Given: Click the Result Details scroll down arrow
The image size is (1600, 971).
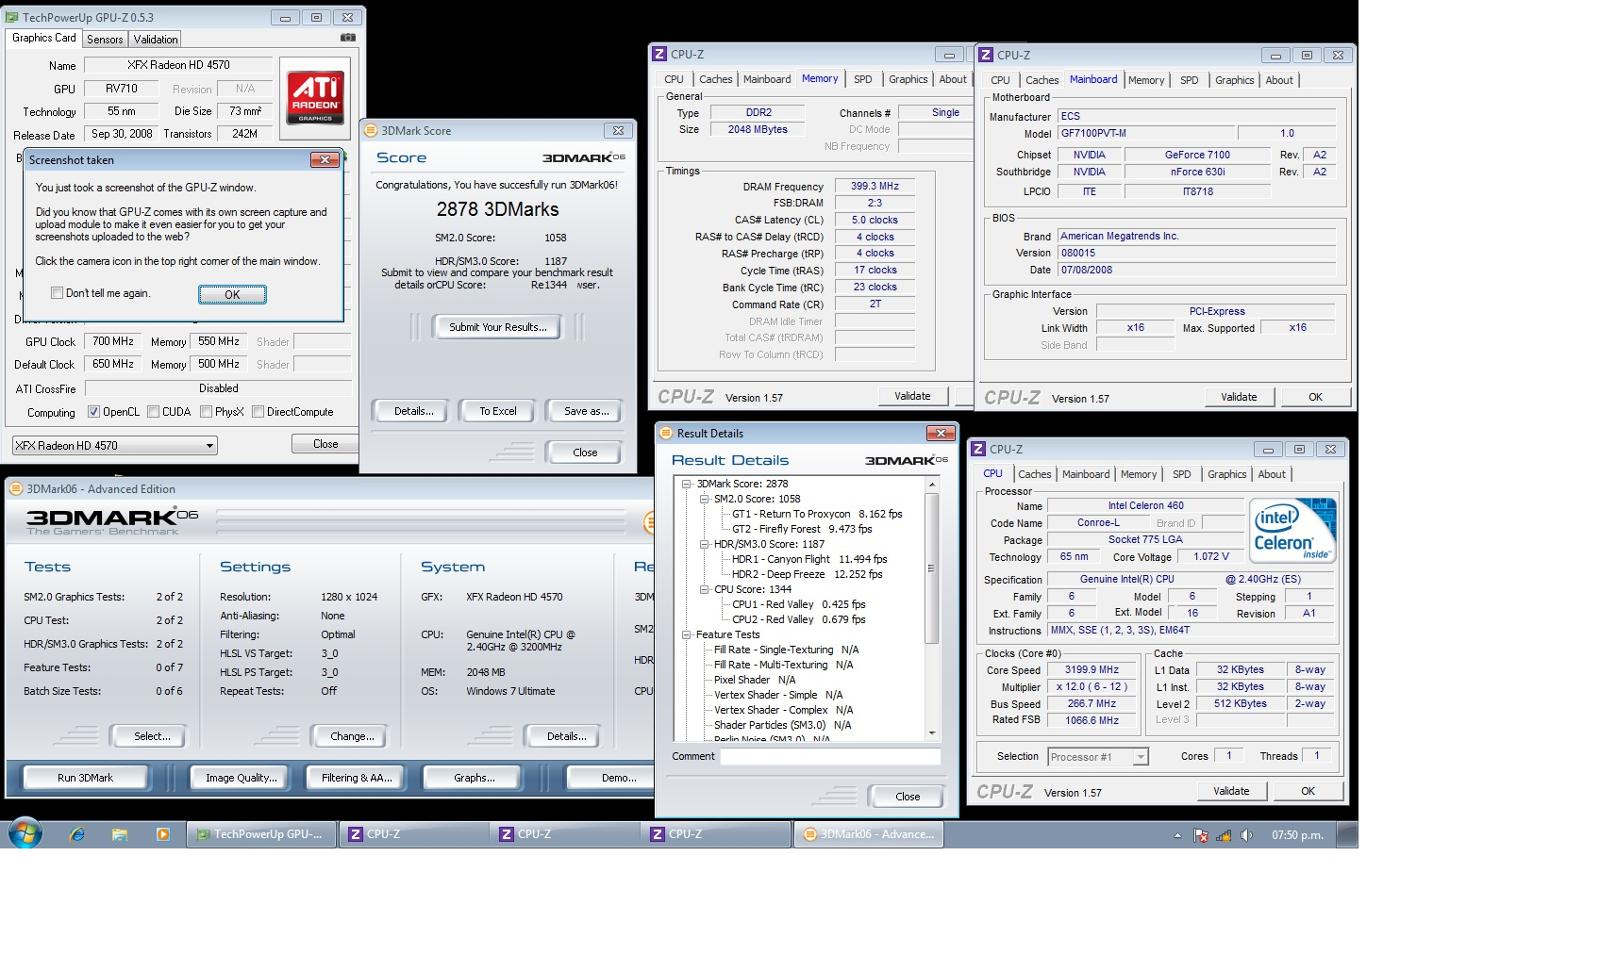Looking at the screenshot, I should [x=932, y=733].
